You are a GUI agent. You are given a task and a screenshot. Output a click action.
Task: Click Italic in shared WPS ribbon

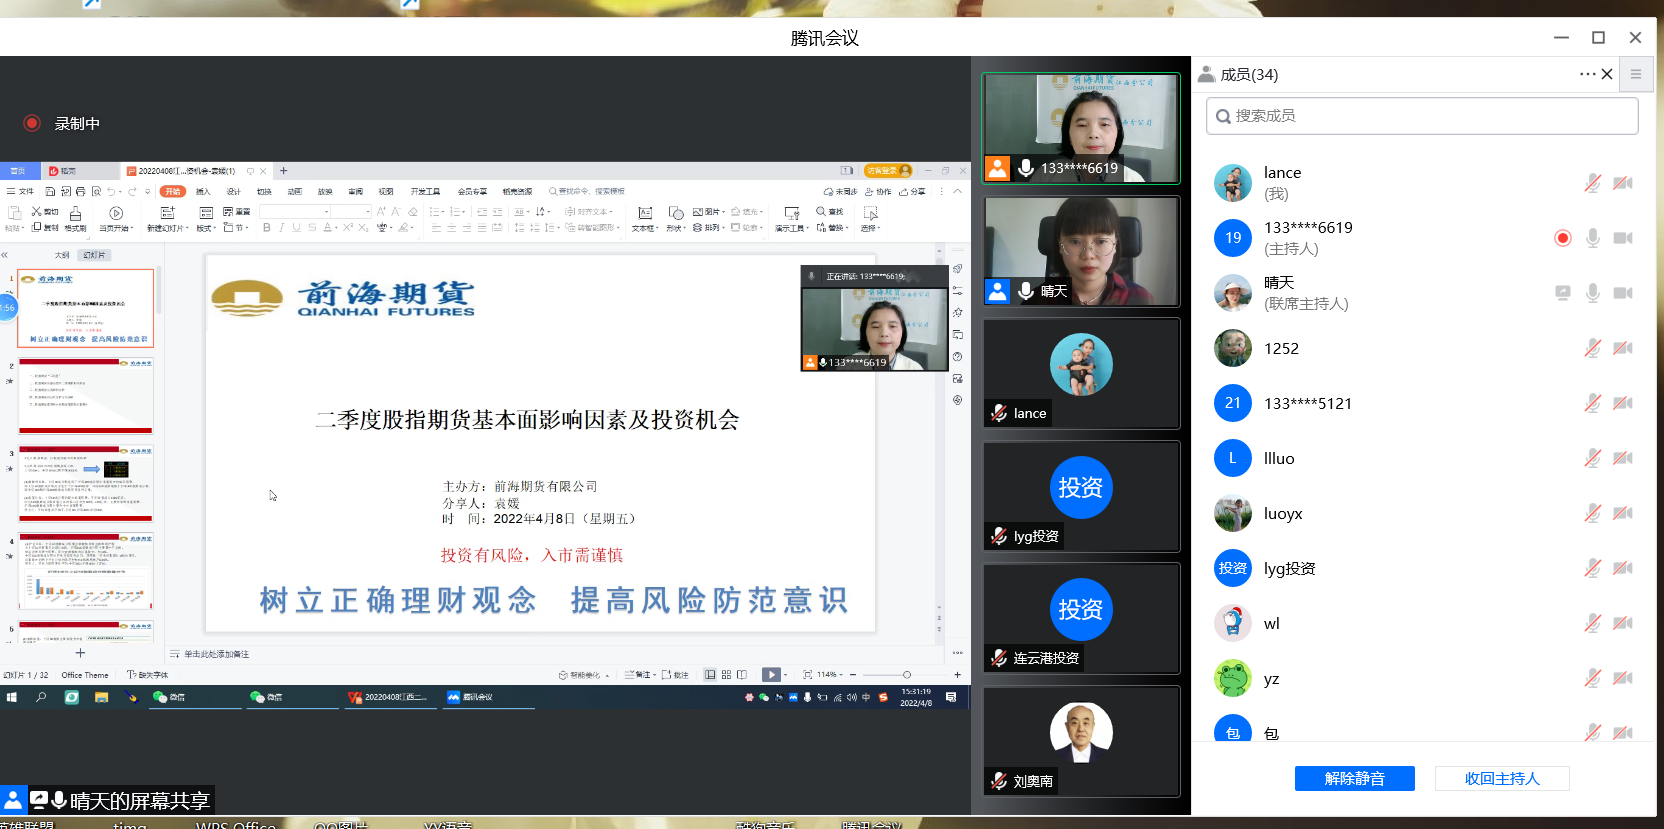click(x=281, y=227)
